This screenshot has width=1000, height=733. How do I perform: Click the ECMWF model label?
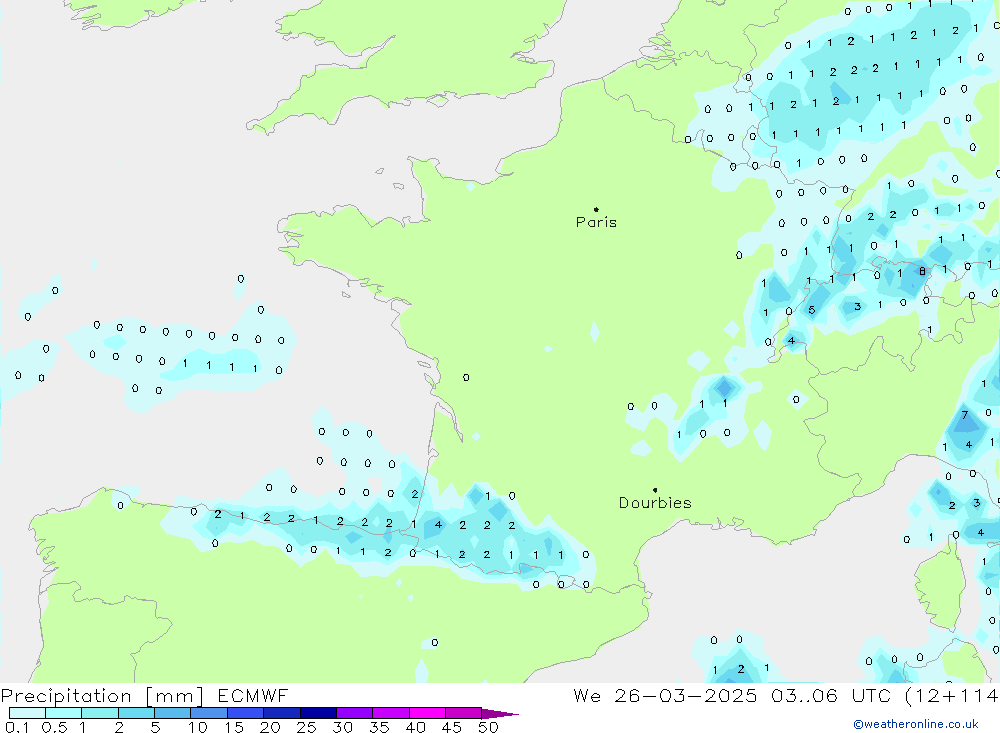point(253,696)
